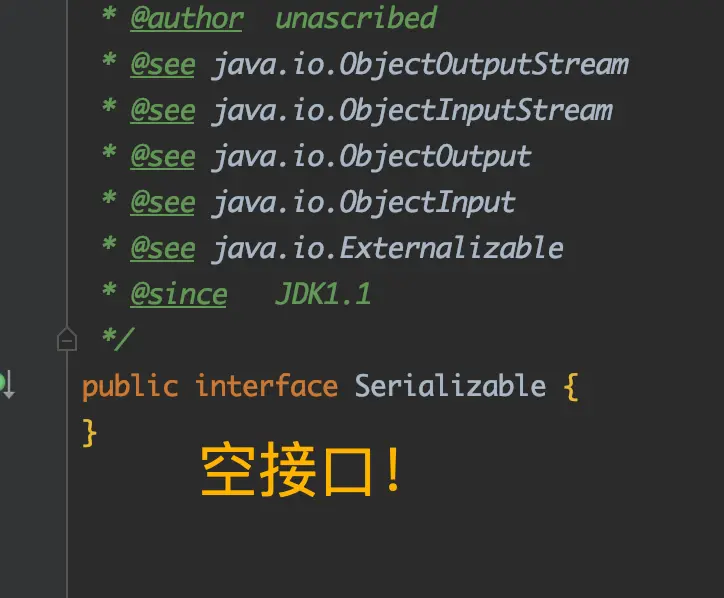724x598 pixels.
Task: Click the comment end marker */
Action: tap(118, 338)
